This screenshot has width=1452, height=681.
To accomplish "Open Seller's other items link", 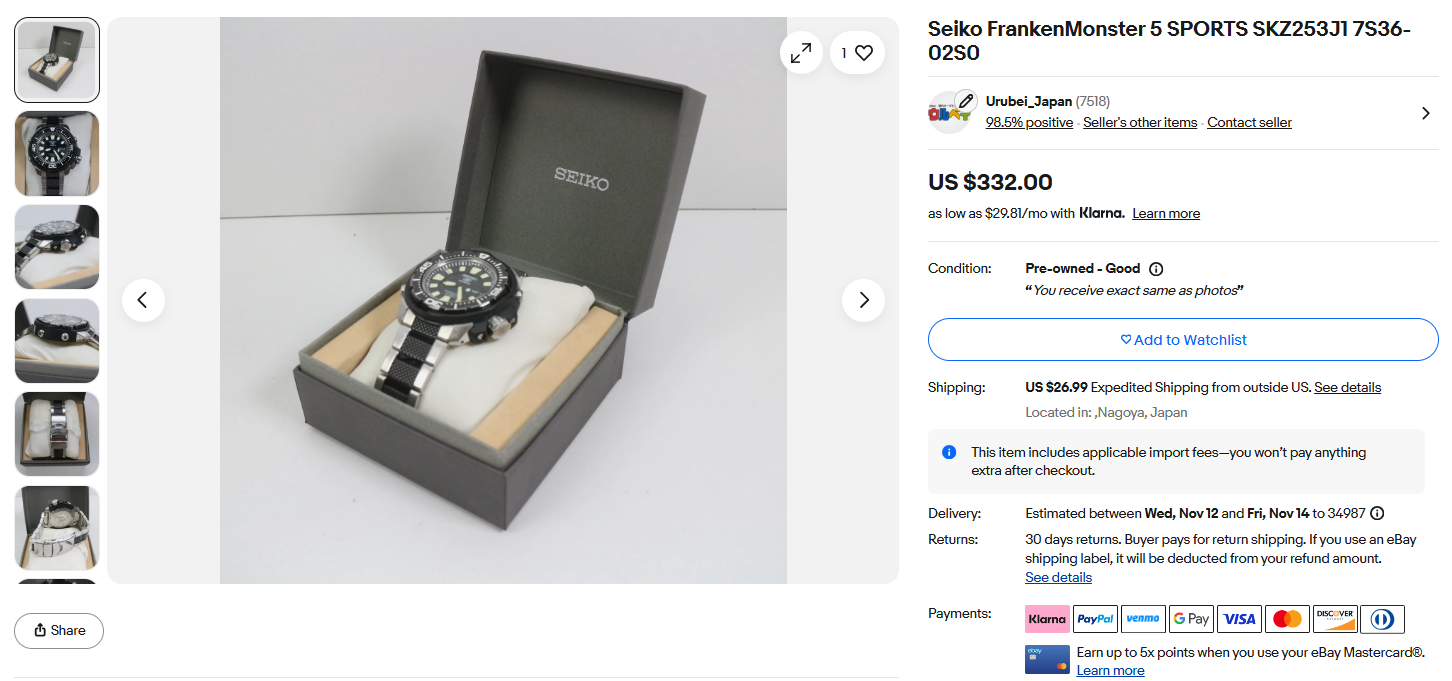I will click(x=1140, y=123).
